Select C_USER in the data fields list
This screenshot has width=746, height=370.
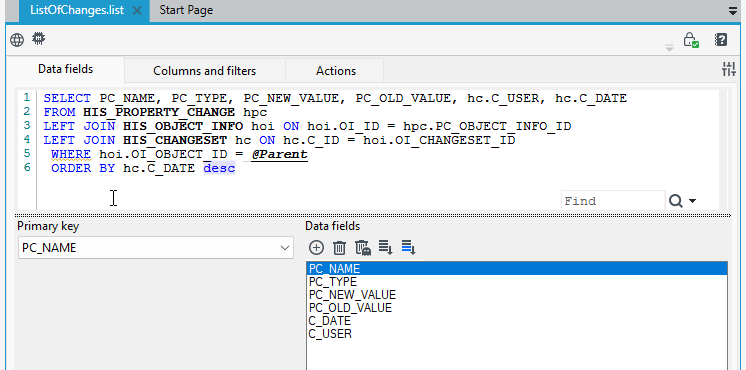pos(517,333)
